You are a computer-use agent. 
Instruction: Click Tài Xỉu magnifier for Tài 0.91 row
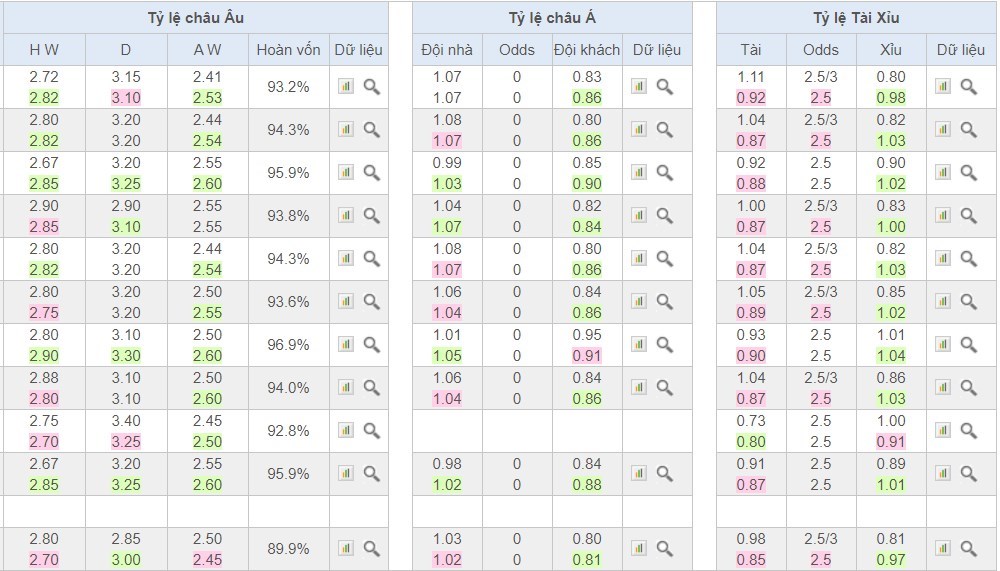(969, 474)
